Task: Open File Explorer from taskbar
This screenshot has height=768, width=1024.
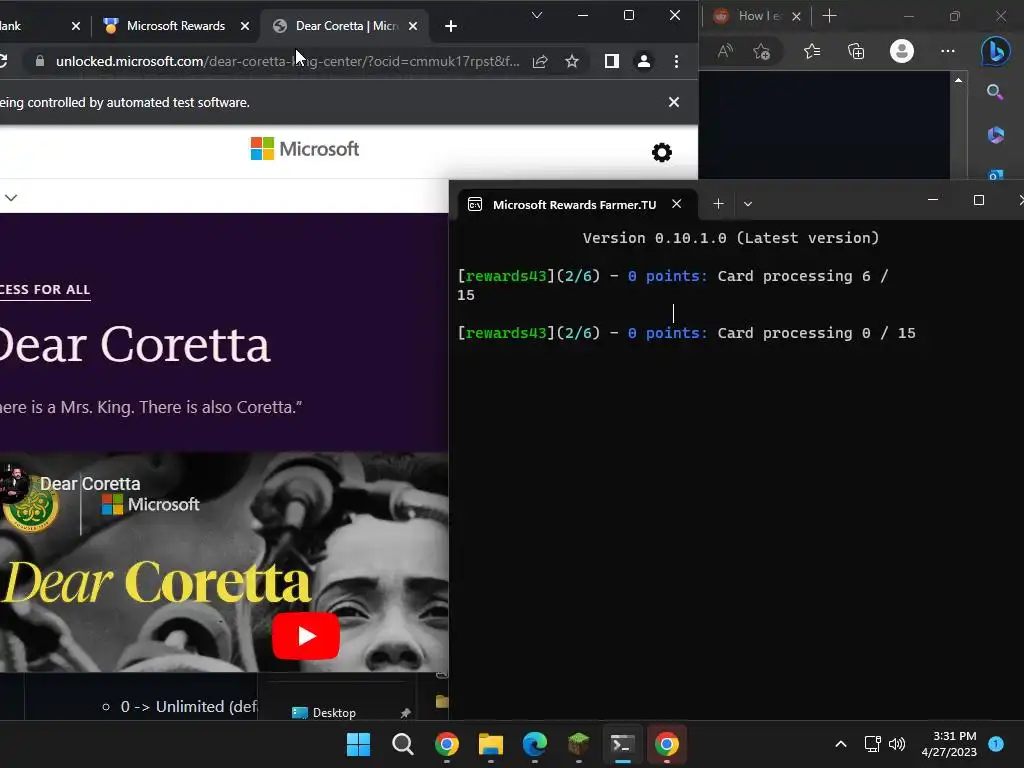Action: click(490, 744)
